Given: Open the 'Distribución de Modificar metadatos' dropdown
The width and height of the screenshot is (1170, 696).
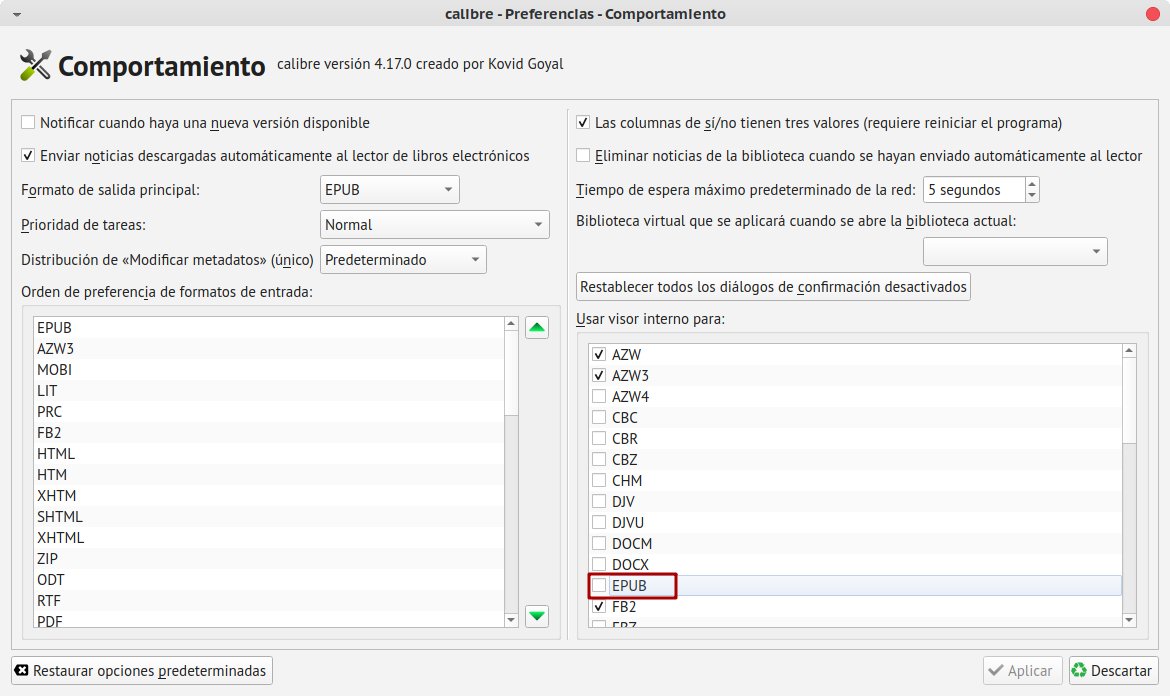Looking at the screenshot, I should coord(401,259).
